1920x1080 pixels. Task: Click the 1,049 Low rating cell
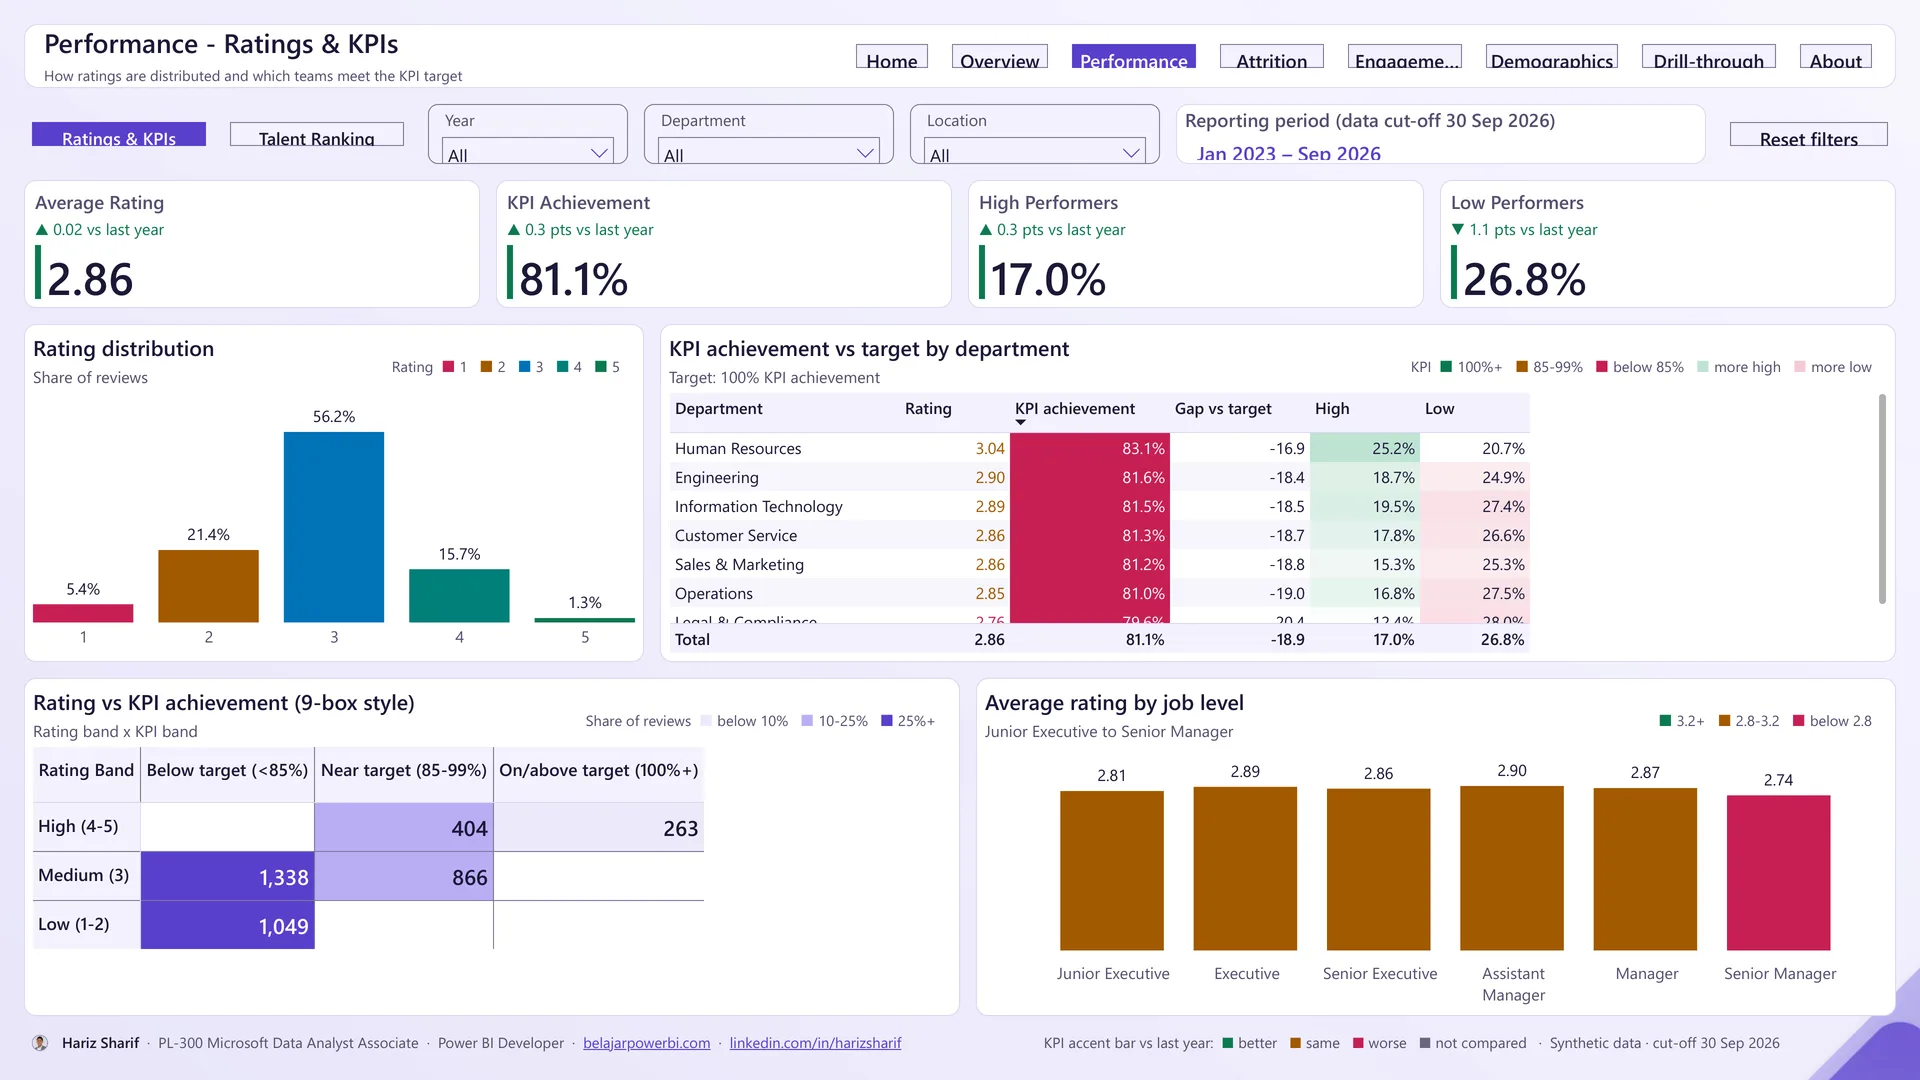pyautogui.click(x=228, y=926)
